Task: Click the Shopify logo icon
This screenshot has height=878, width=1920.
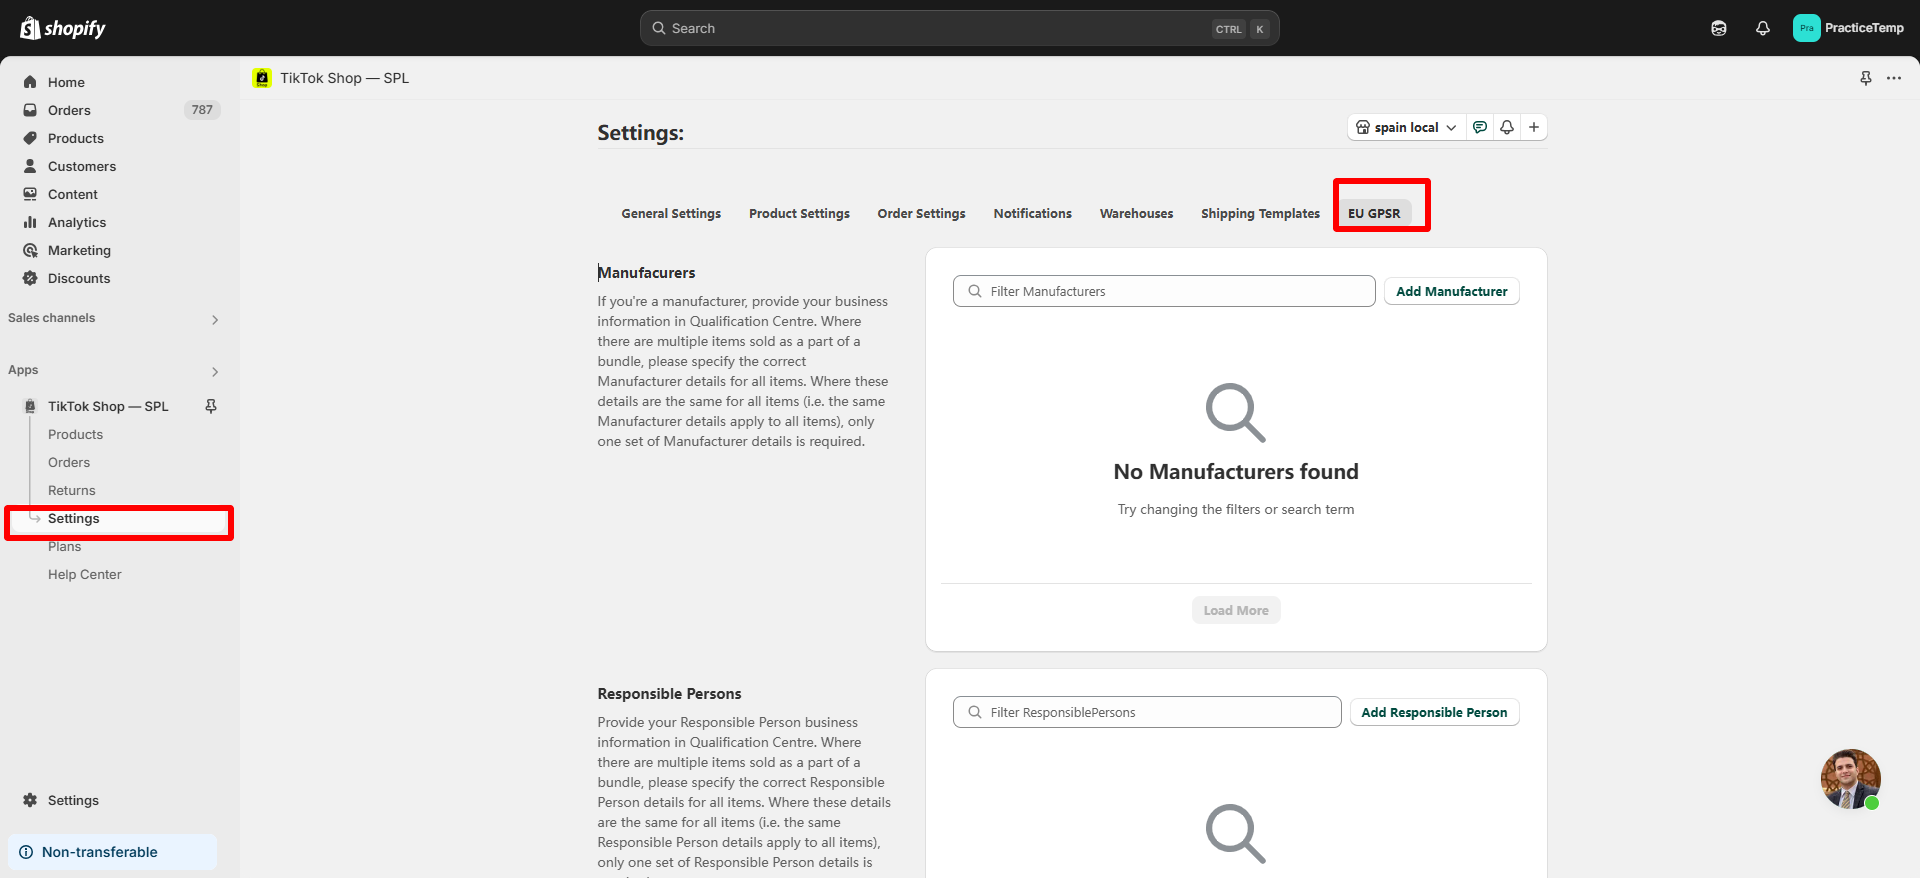Action: [x=31, y=28]
